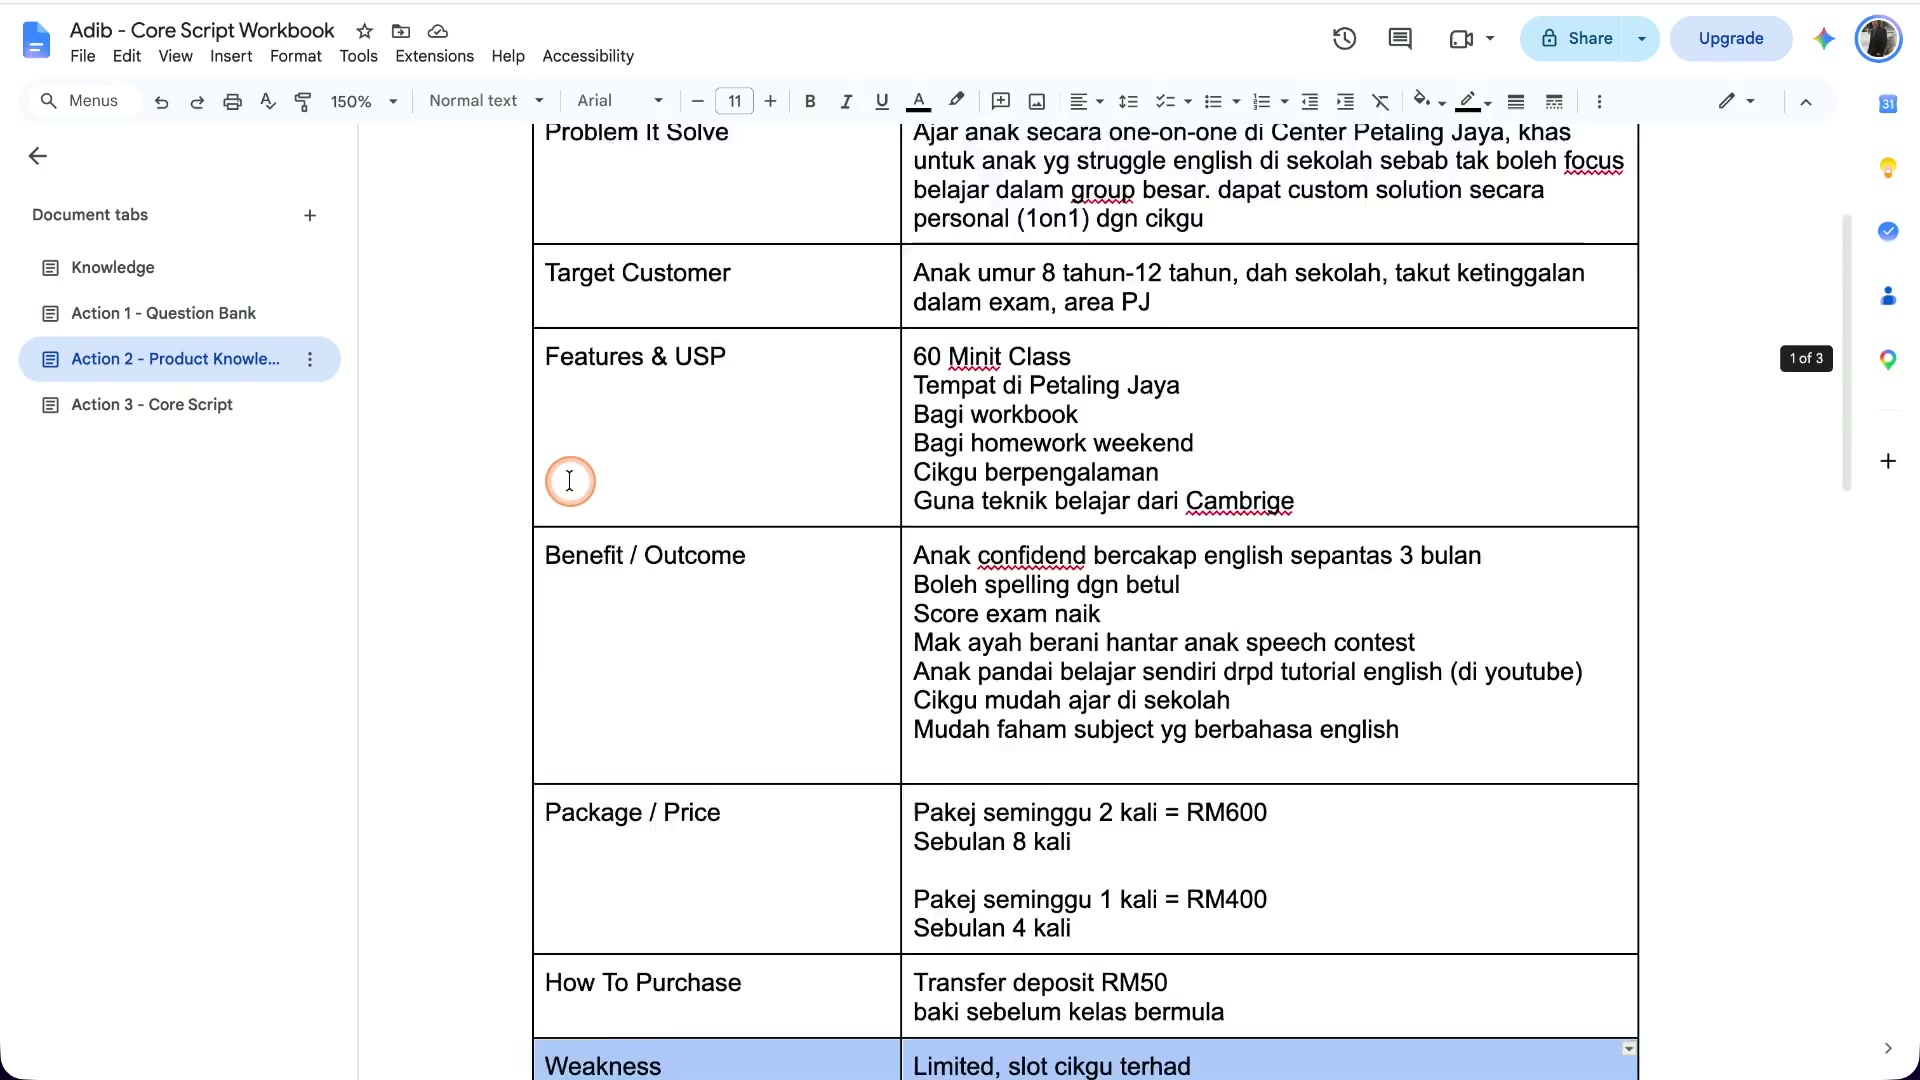The height and width of the screenshot is (1080, 1920).
Task: Open the highlight color pen
Action: [x=956, y=100]
